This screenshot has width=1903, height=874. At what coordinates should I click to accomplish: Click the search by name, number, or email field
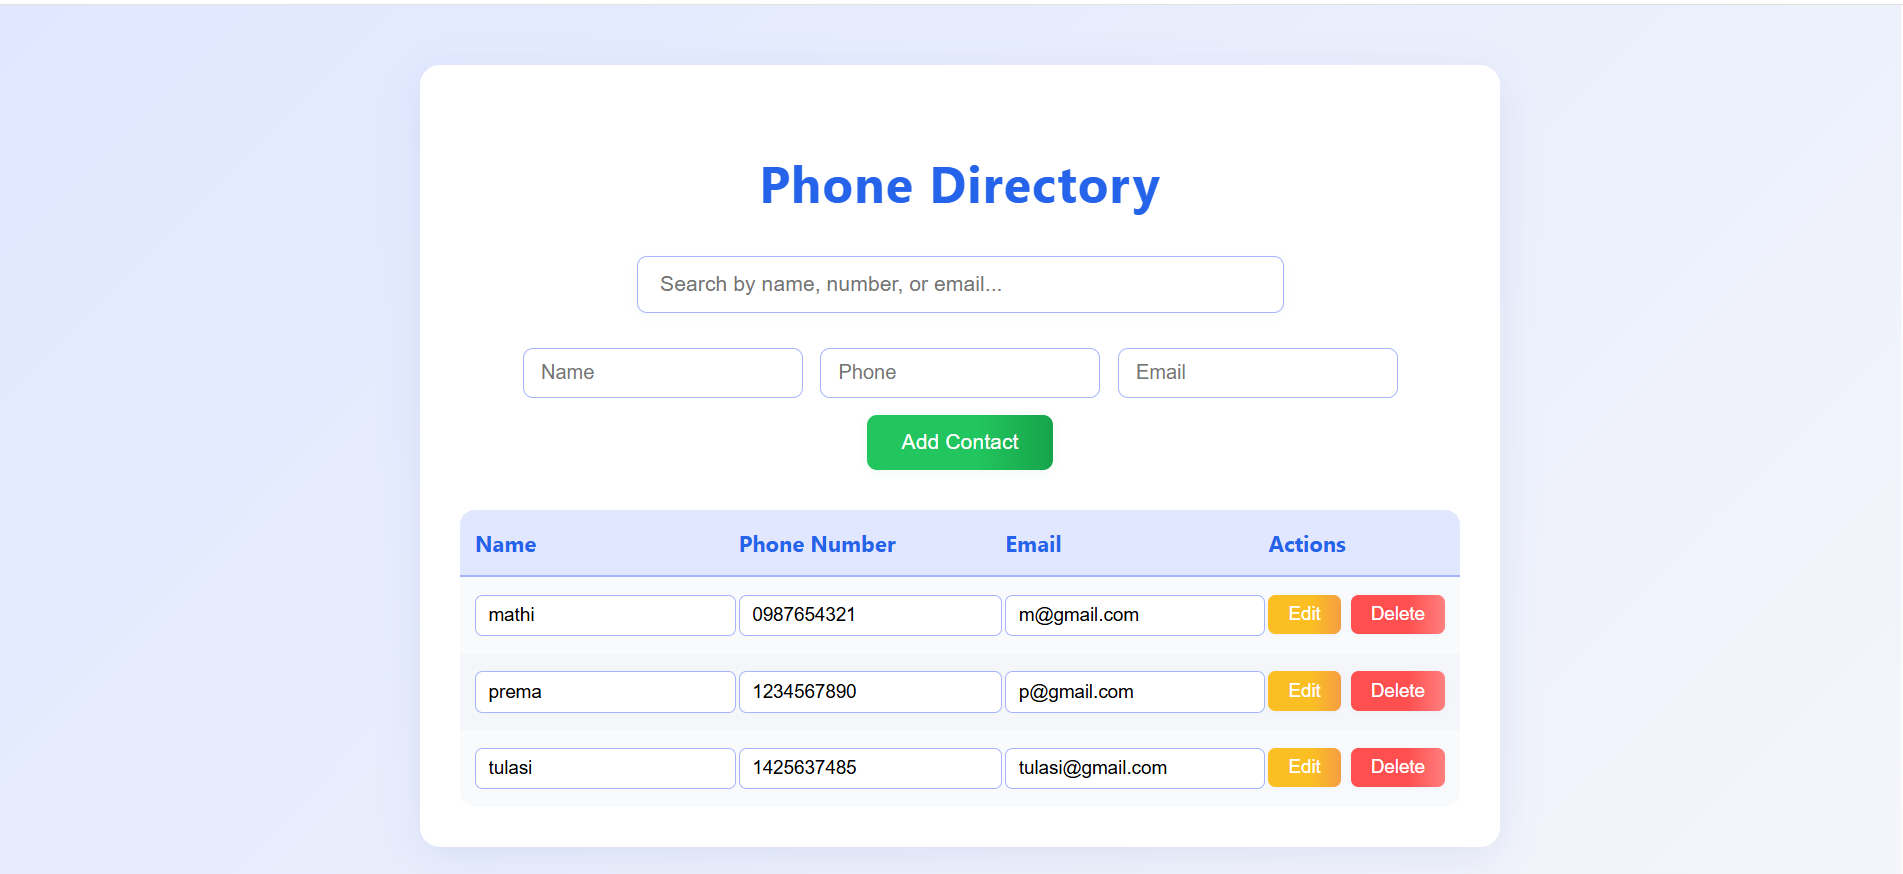[x=960, y=285]
